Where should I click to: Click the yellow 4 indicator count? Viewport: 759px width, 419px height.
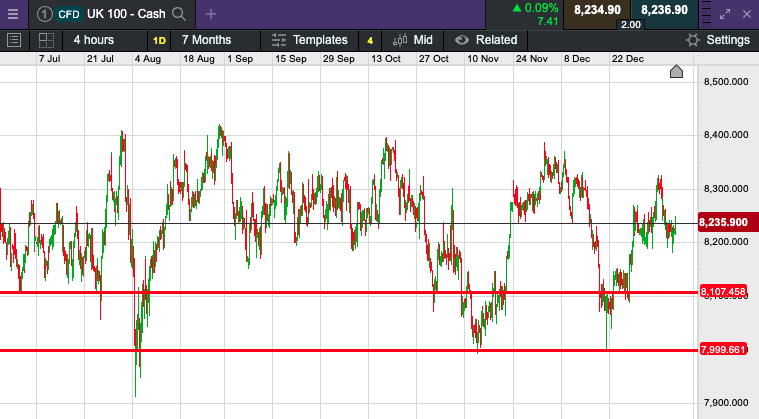[370, 41]
